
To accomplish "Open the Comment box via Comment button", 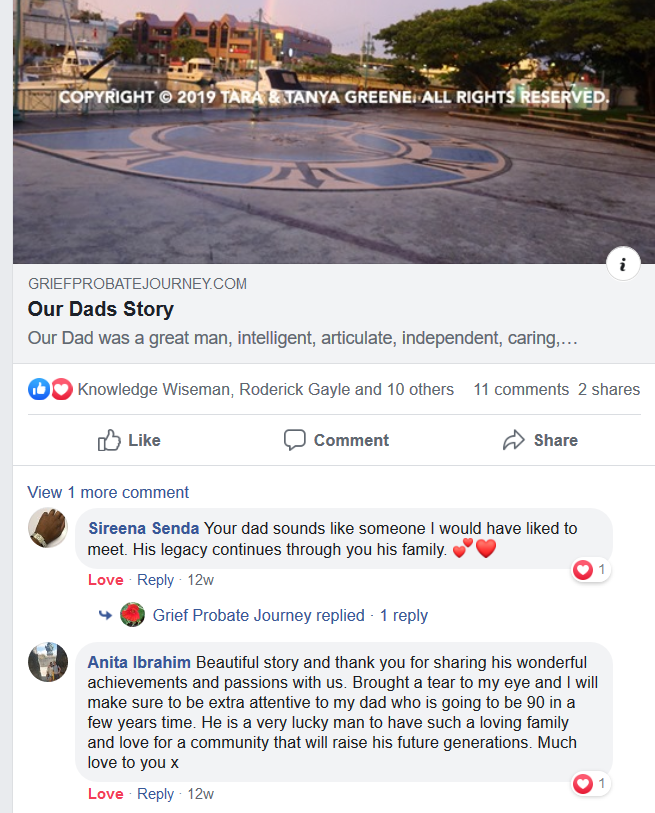I will [336, 440].
